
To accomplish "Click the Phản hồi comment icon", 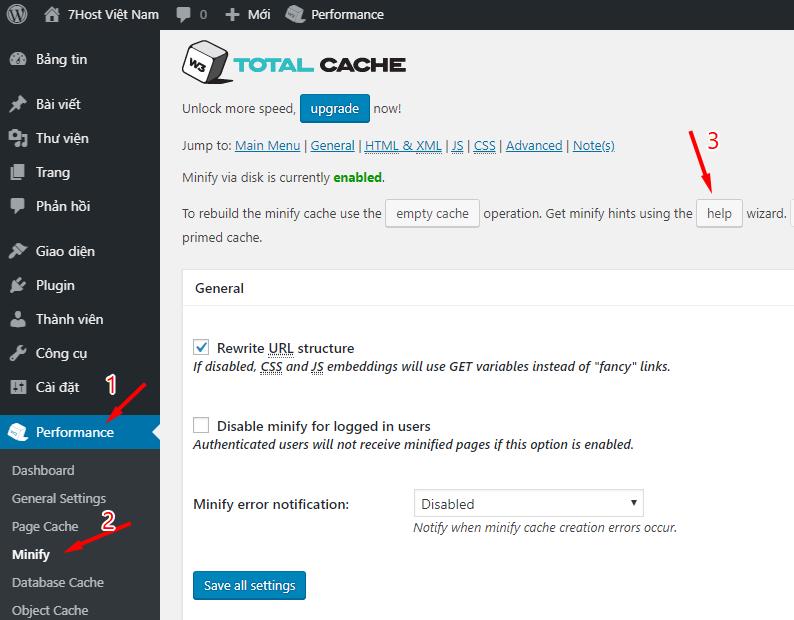I will [18, 206].
